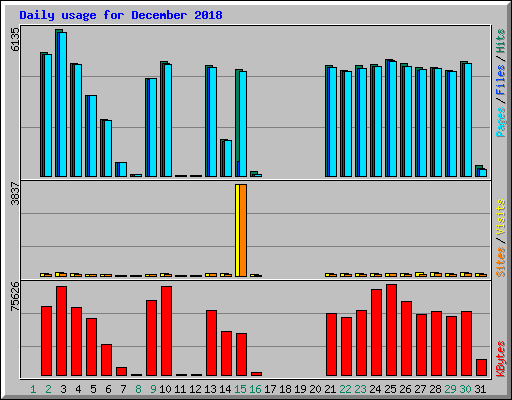Click day label 22 on the x-axis
The width and height of the screenshot is (512, 400).
[x=345, y=389]
